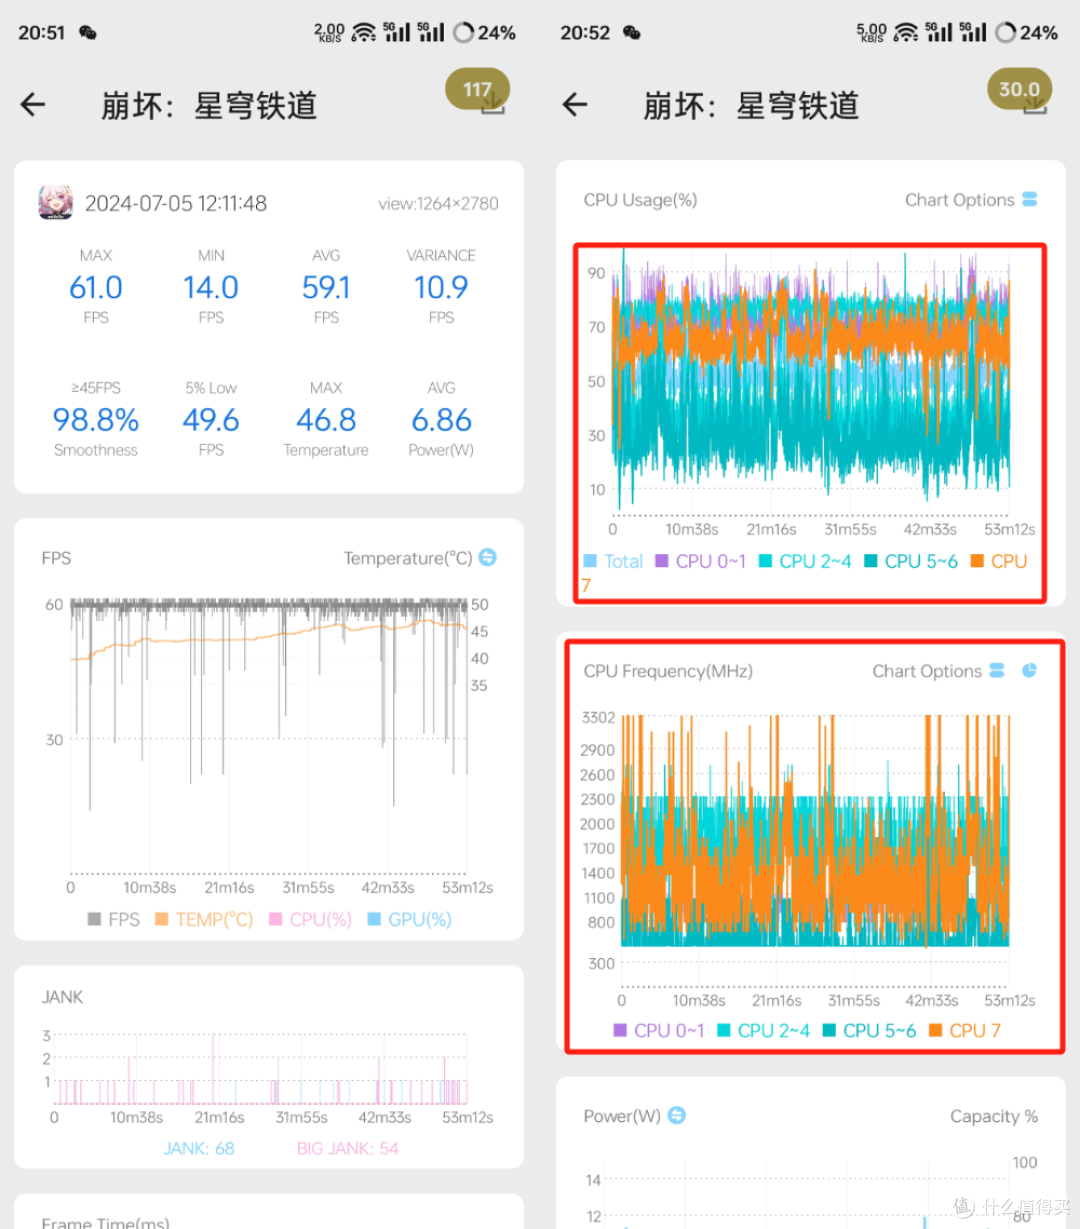The image size is (1080, 1229).
Task: Toggle CPU 0~1 in CPU Usage legend
Action: pos(701,561)
